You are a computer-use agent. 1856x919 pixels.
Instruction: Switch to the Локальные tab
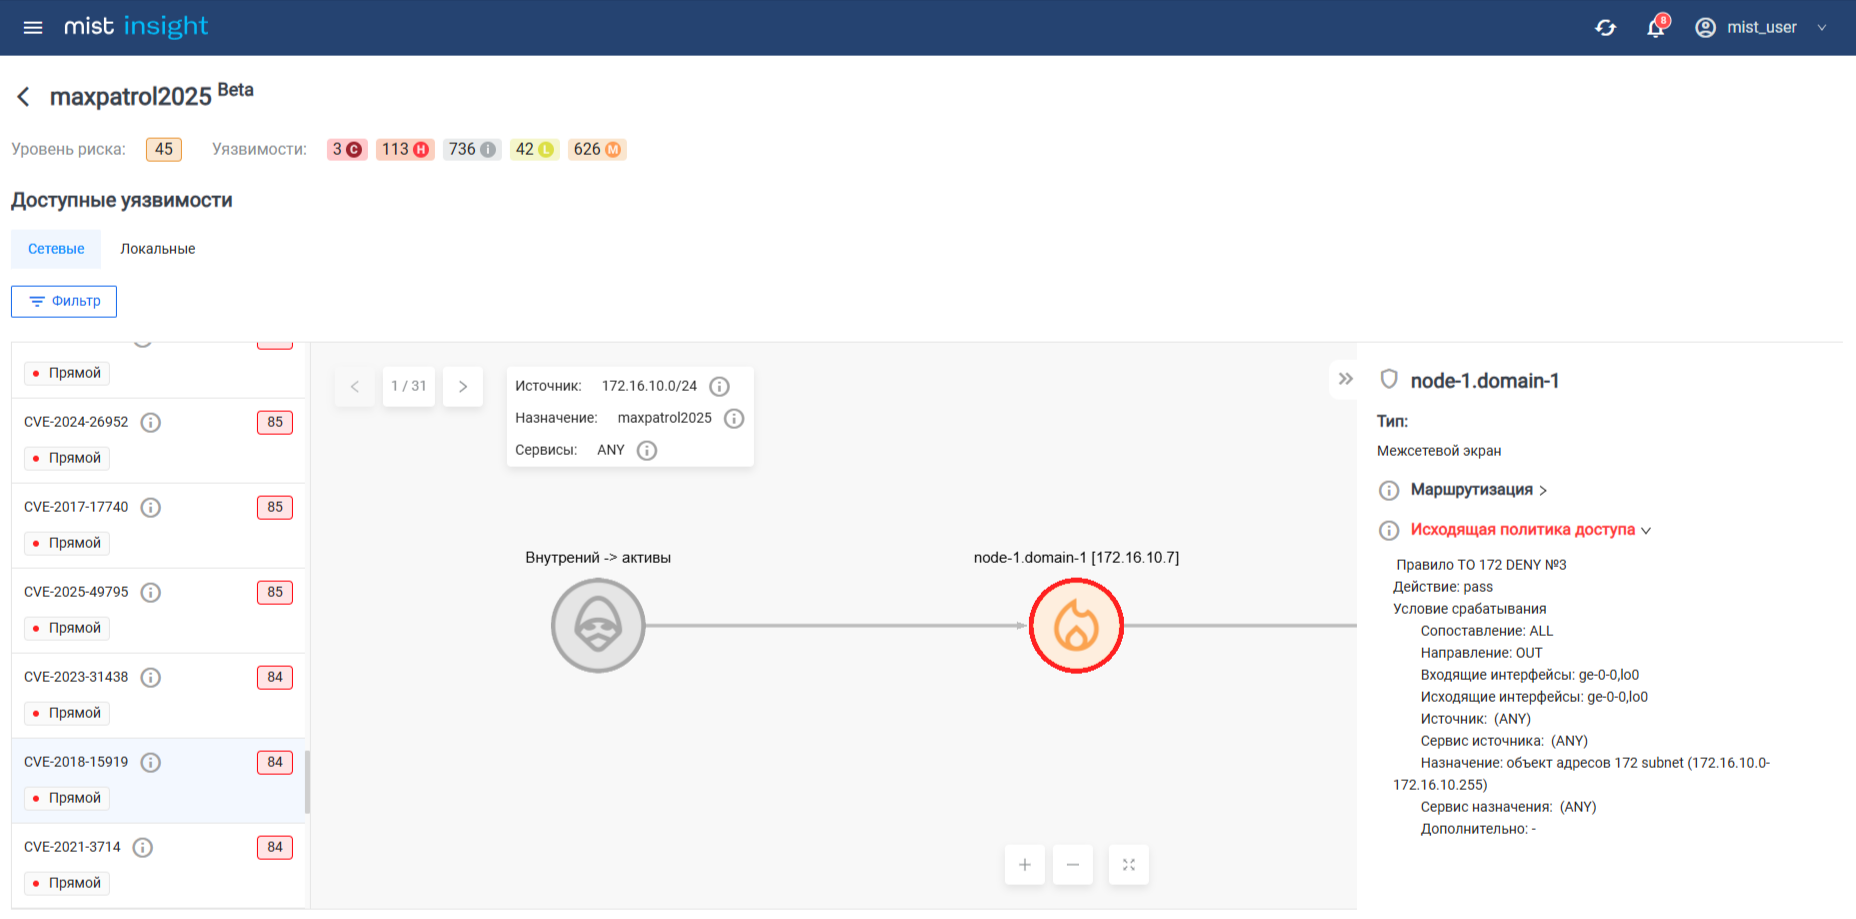[158, 249]
